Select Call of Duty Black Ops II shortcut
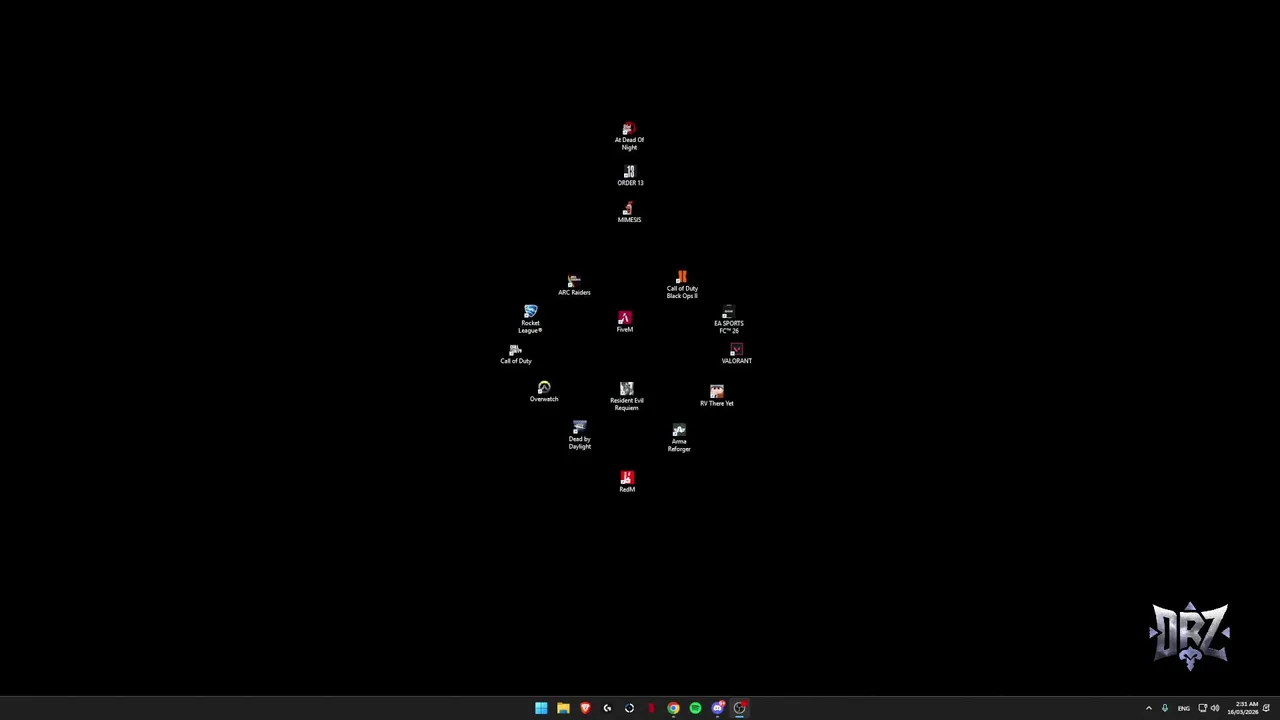The width and height of the screenshot is (1280, 720). [x=682, y=284]
